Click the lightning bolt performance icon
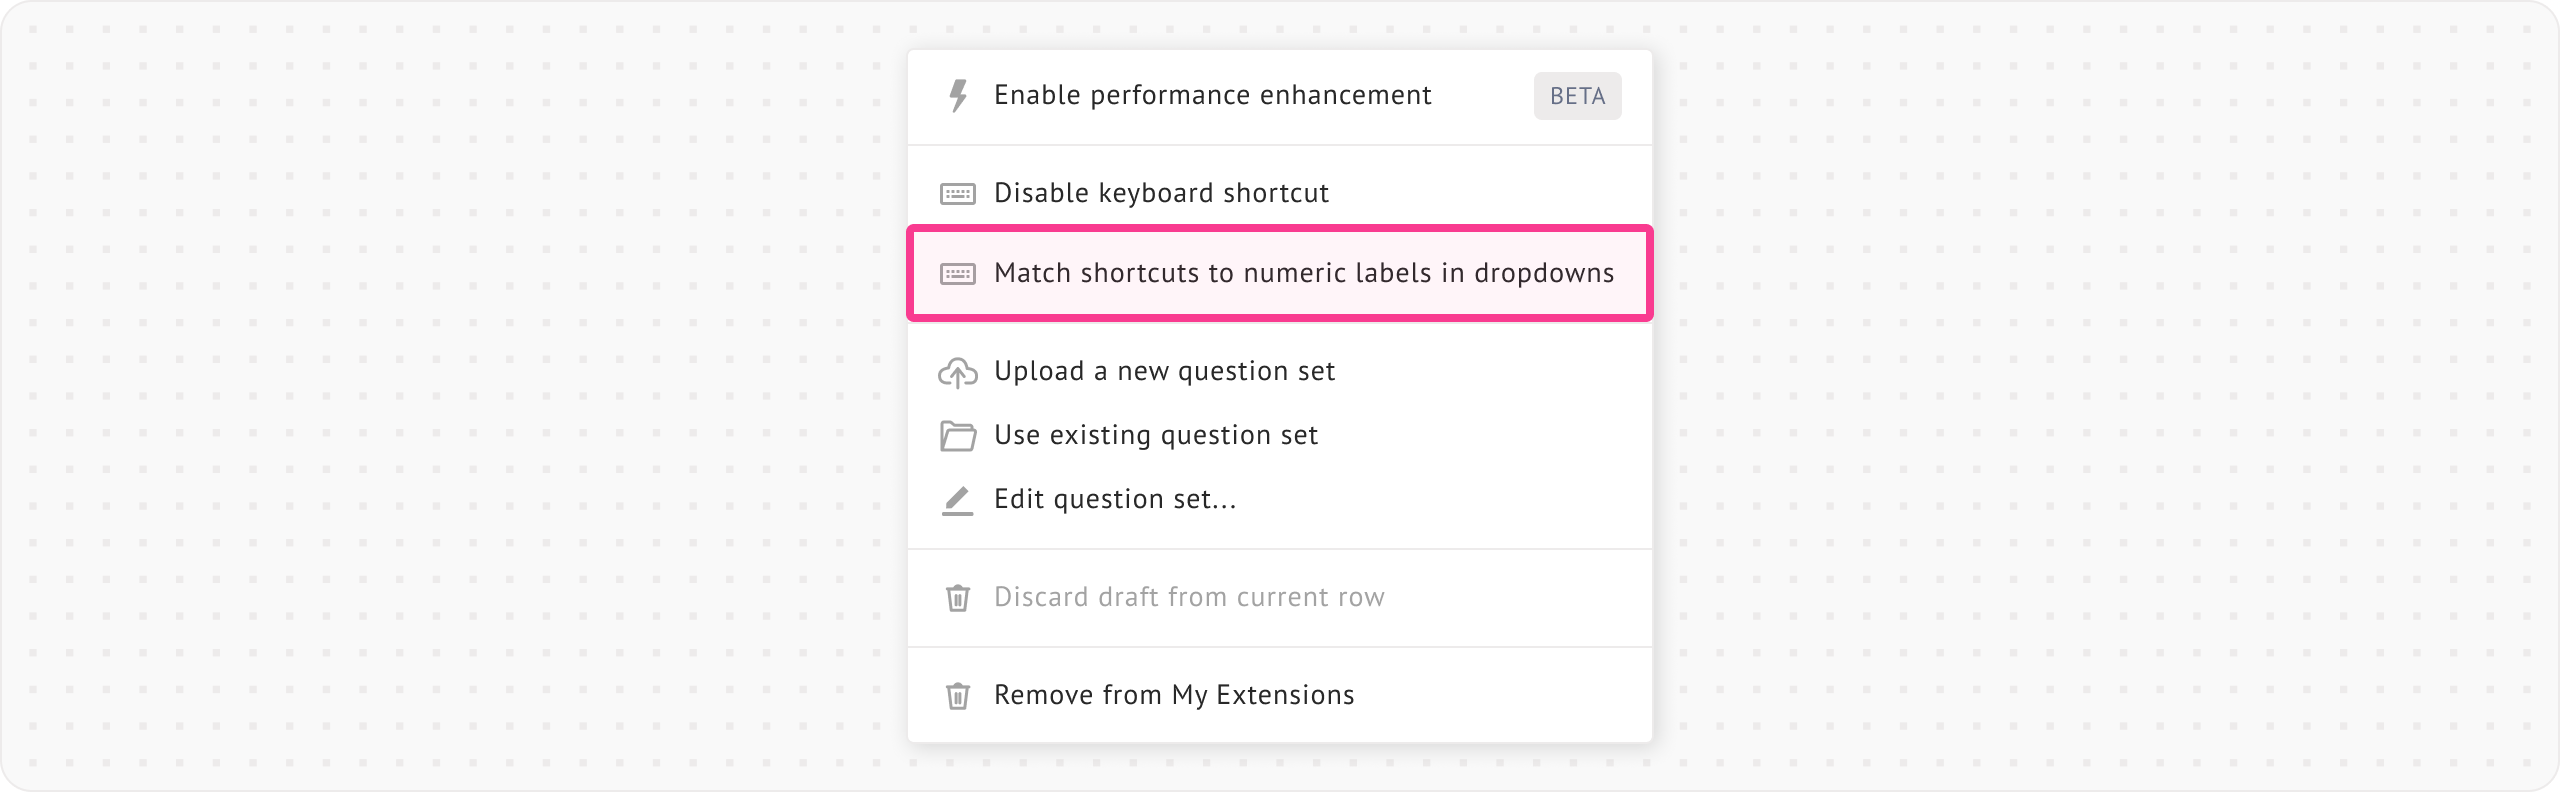2560x792 pixels. [958, 96]
